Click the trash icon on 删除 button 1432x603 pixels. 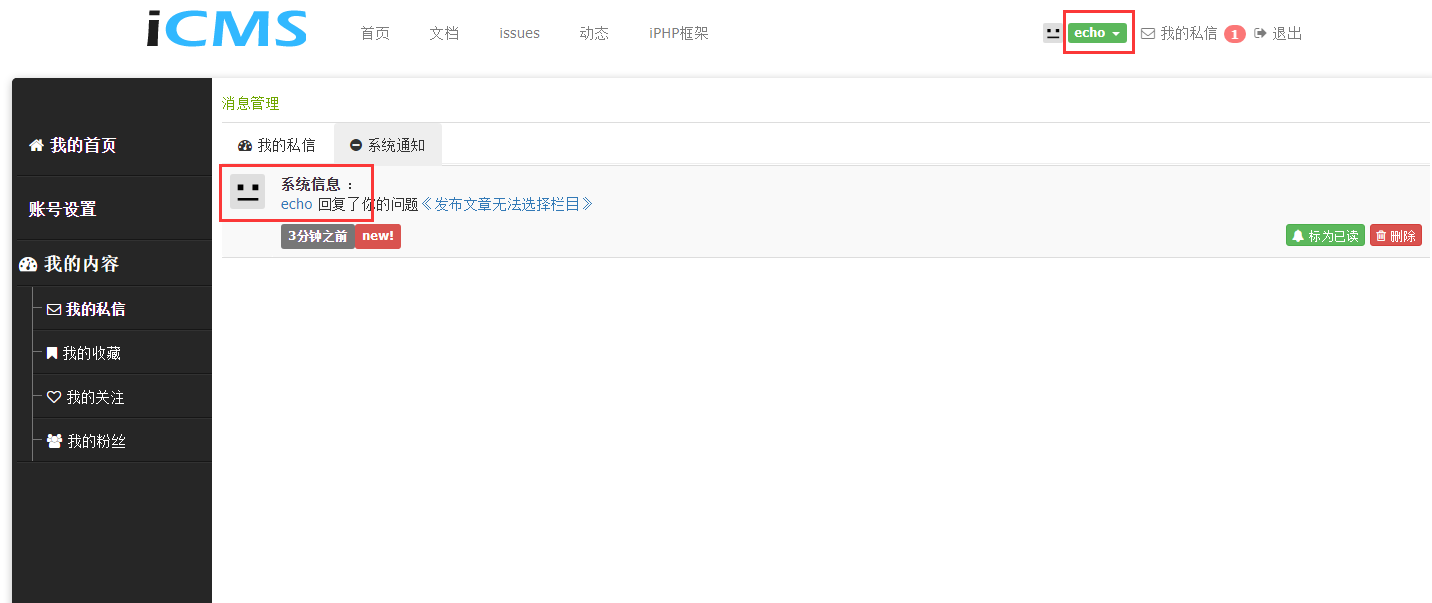click(x=1381, y=236)
